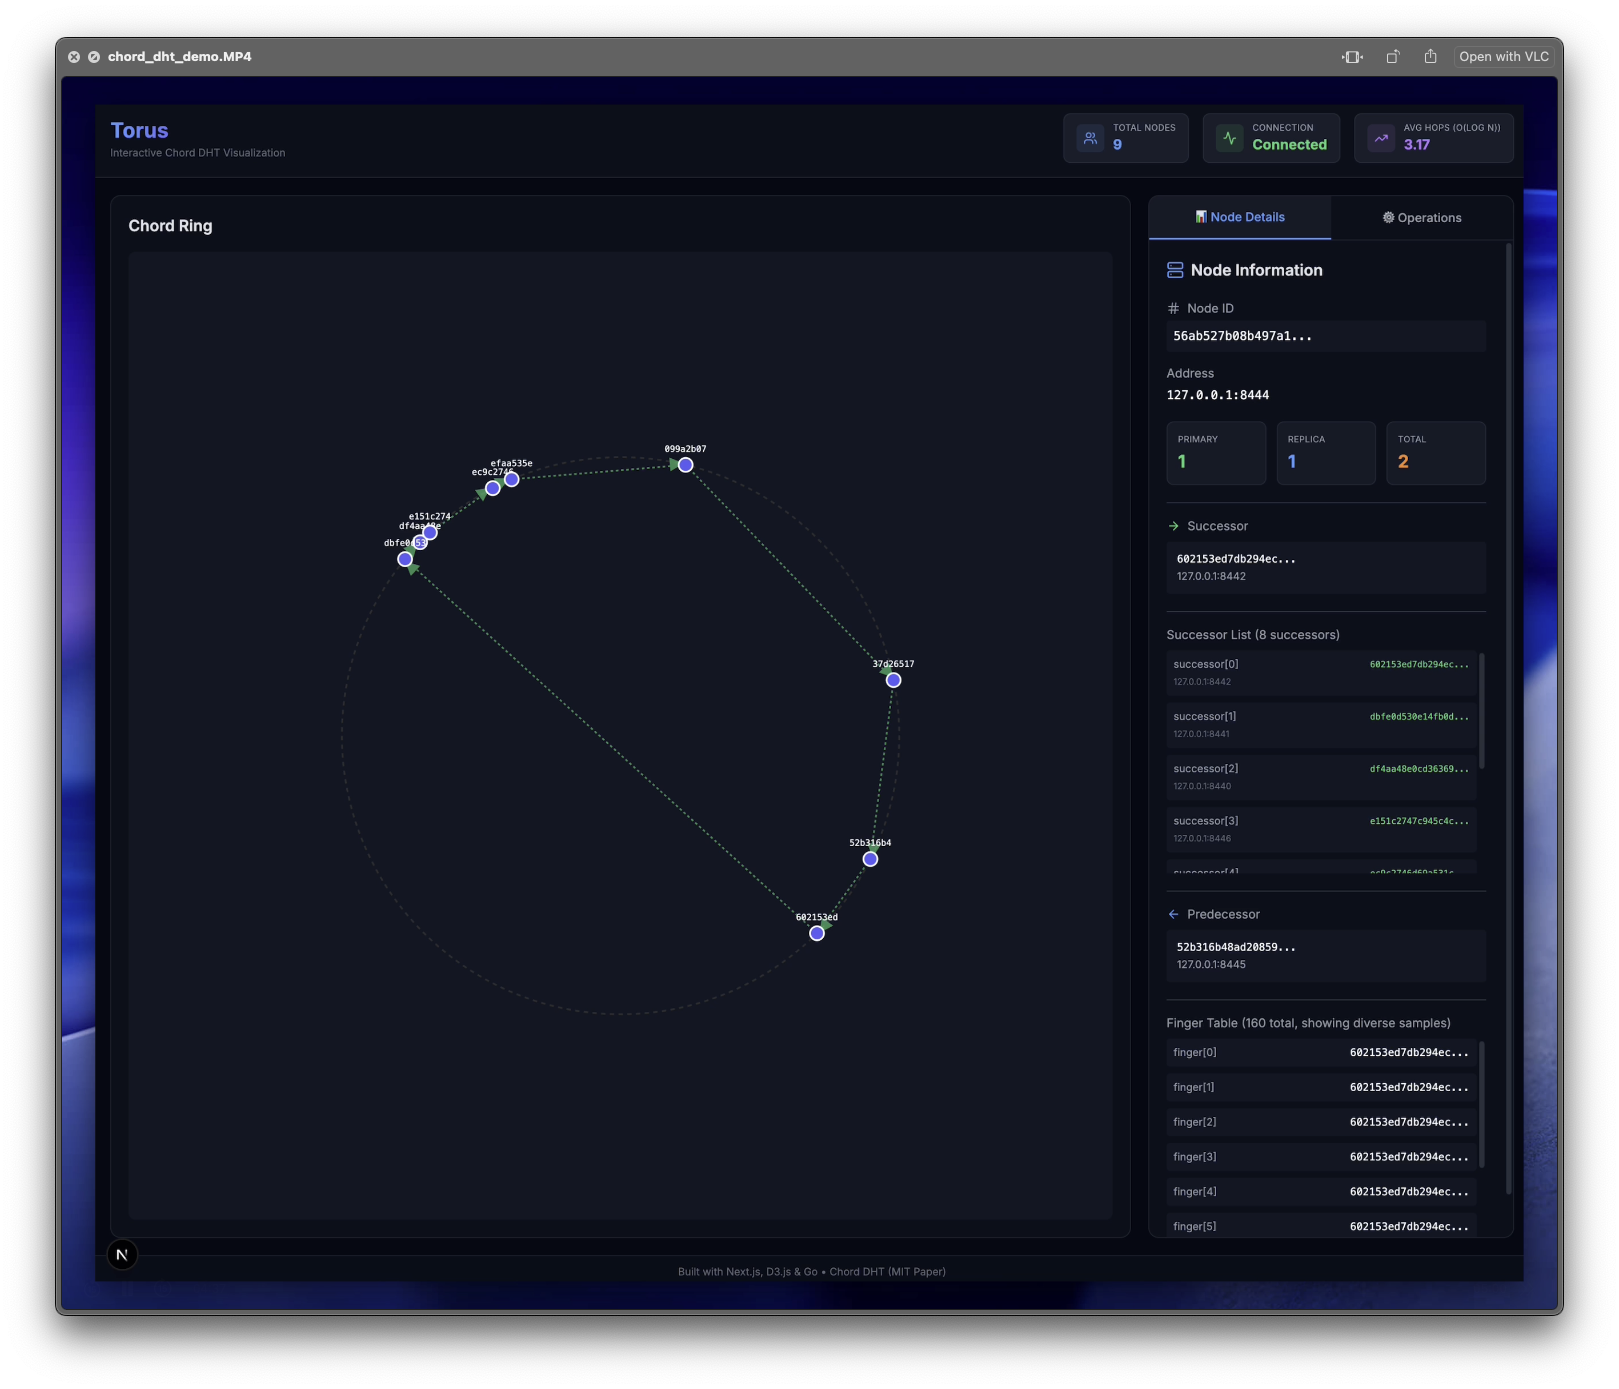Screen dimensions: 1619x1389
Task: Click the green Successor arrow icon
Action: (x=1174, y=526)
